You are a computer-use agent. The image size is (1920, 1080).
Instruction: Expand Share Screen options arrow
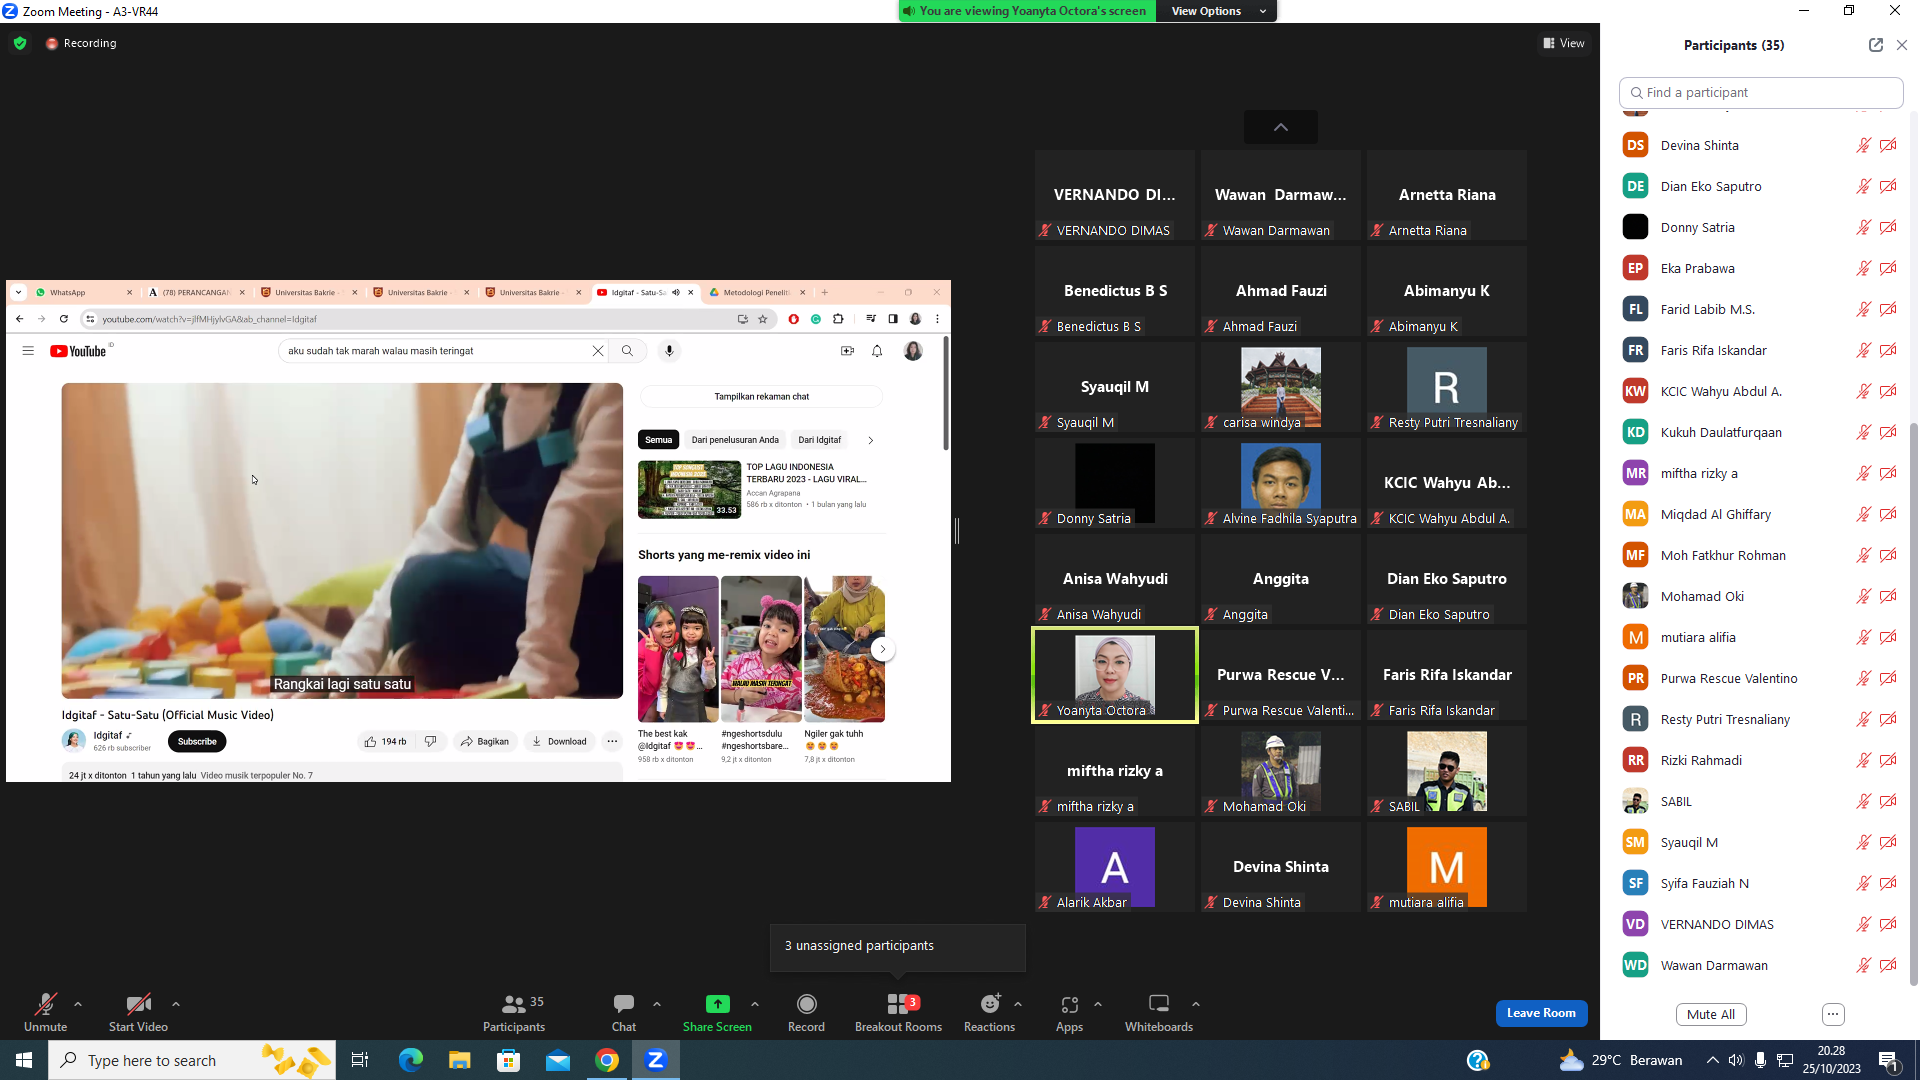(x=755, y=1004)
